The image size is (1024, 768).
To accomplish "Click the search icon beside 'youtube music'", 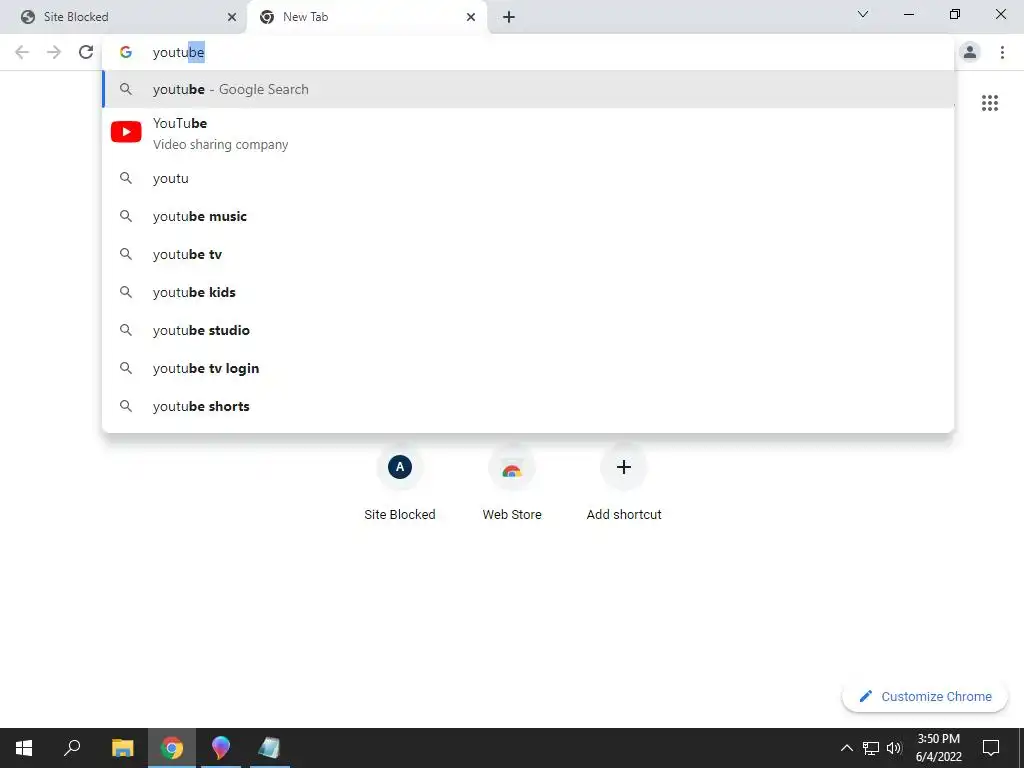I will coord(126,216).
